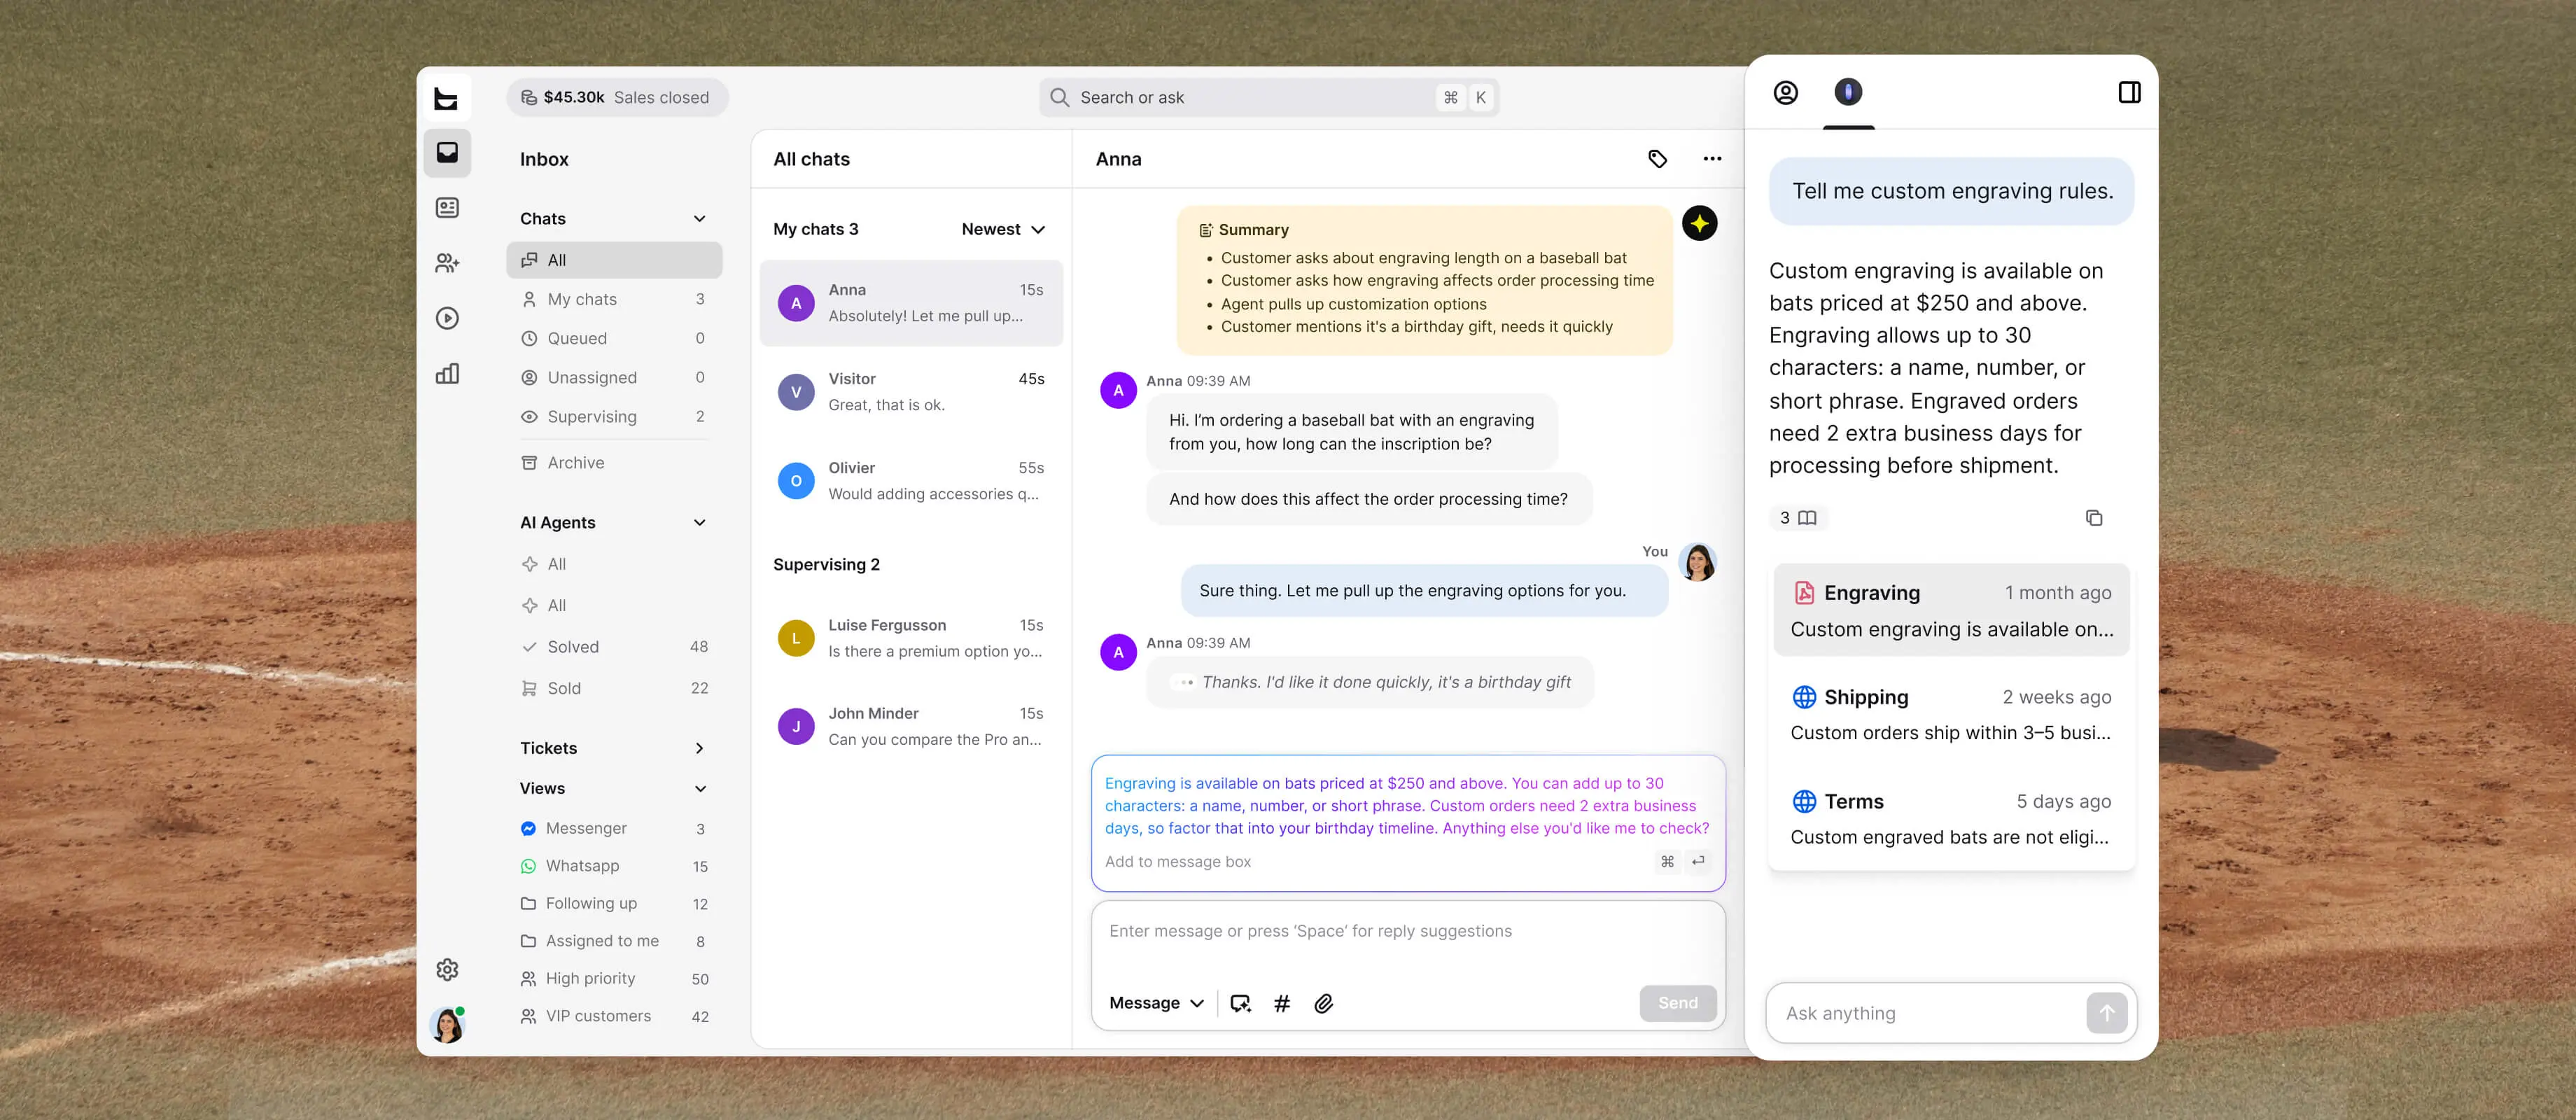Collapse the Views section chevron
Image resolution: width=2576 pixels, height=1120 pixels.
point(699,789)
